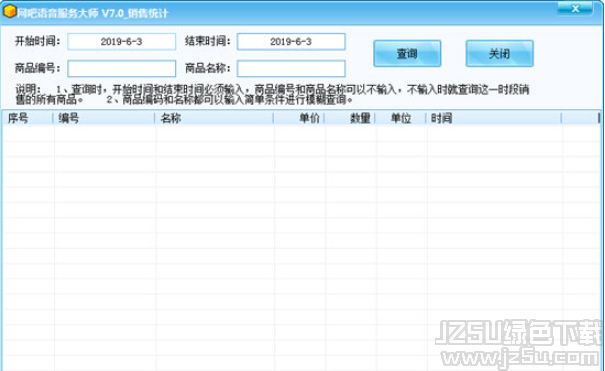Sort by the 数量 column header
Viewport: 605px width, 371px height.
pyautogui.click(x=350, y=118)
